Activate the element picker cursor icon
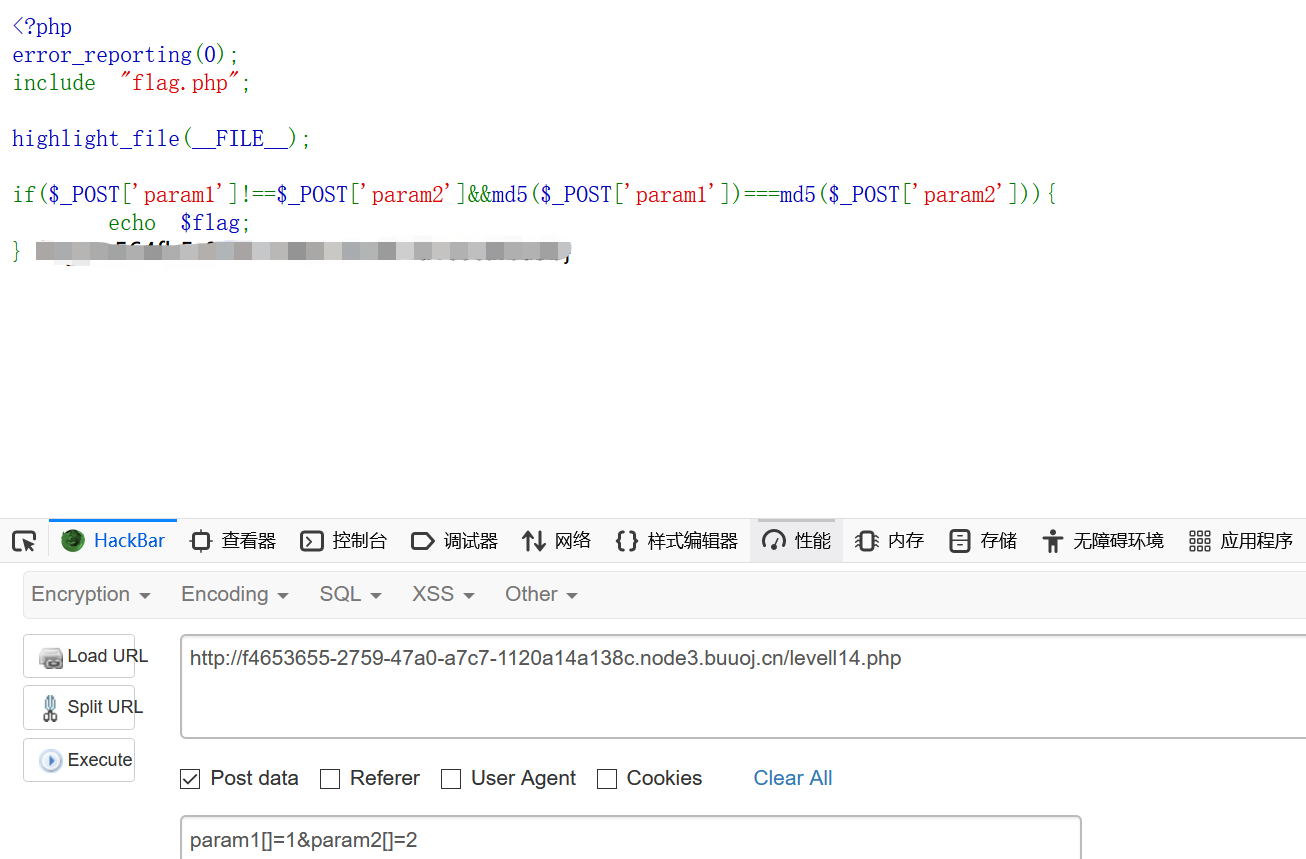Image resolution: width=1306 pixels, height=859 pixels. tap(24, 541)
